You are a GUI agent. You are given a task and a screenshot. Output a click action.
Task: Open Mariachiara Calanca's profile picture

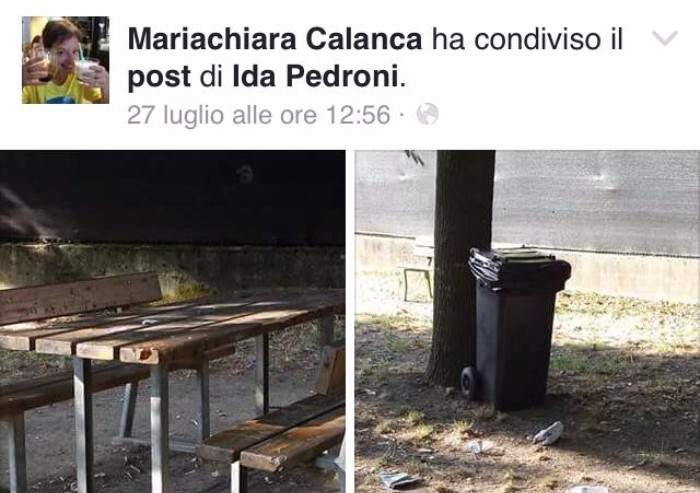[x=66, y=60]
